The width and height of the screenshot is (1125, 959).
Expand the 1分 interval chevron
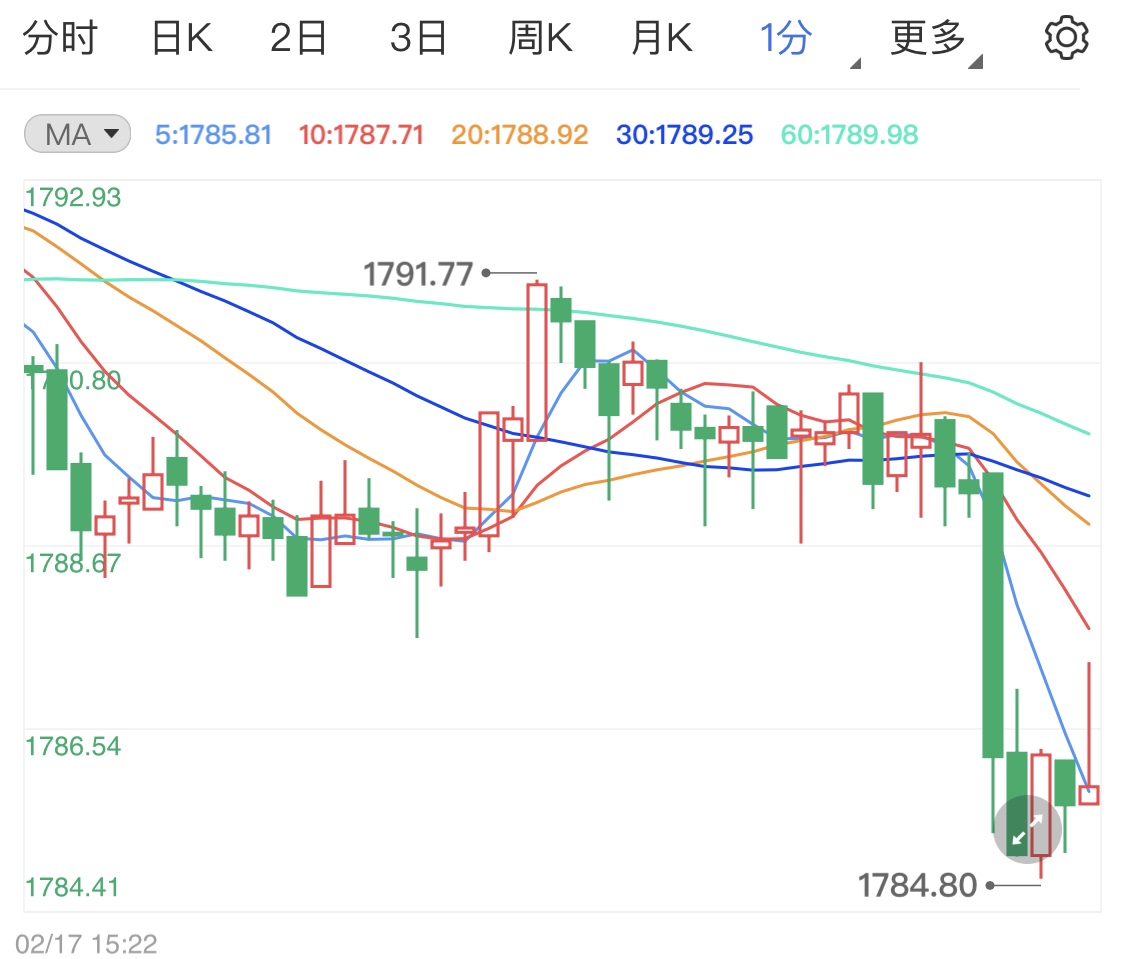coord(855,62)
